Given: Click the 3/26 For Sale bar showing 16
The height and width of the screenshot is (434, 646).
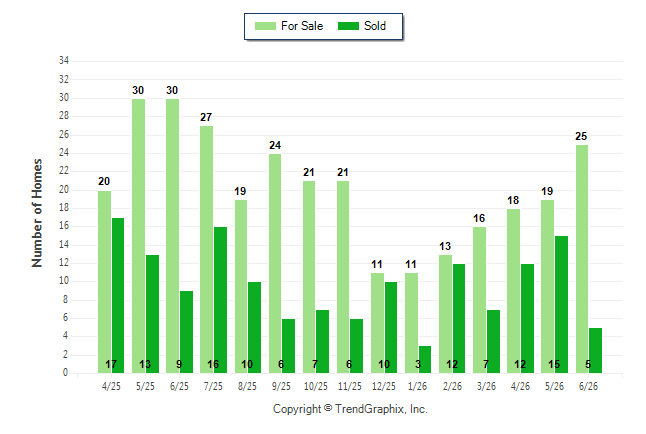Looking at the screenshot, I should click(480, 300).
